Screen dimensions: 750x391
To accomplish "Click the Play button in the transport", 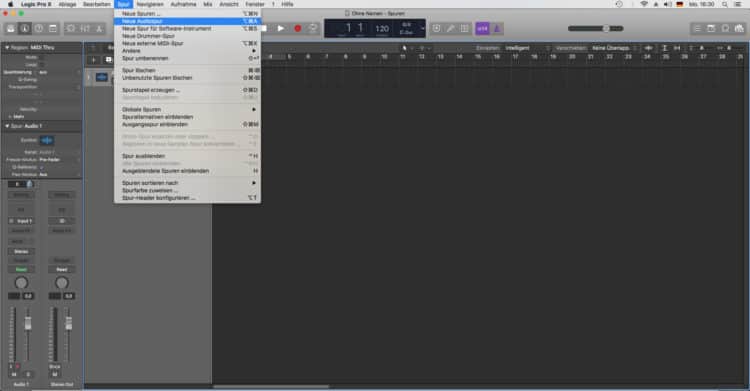I will [x=281, y=28].
